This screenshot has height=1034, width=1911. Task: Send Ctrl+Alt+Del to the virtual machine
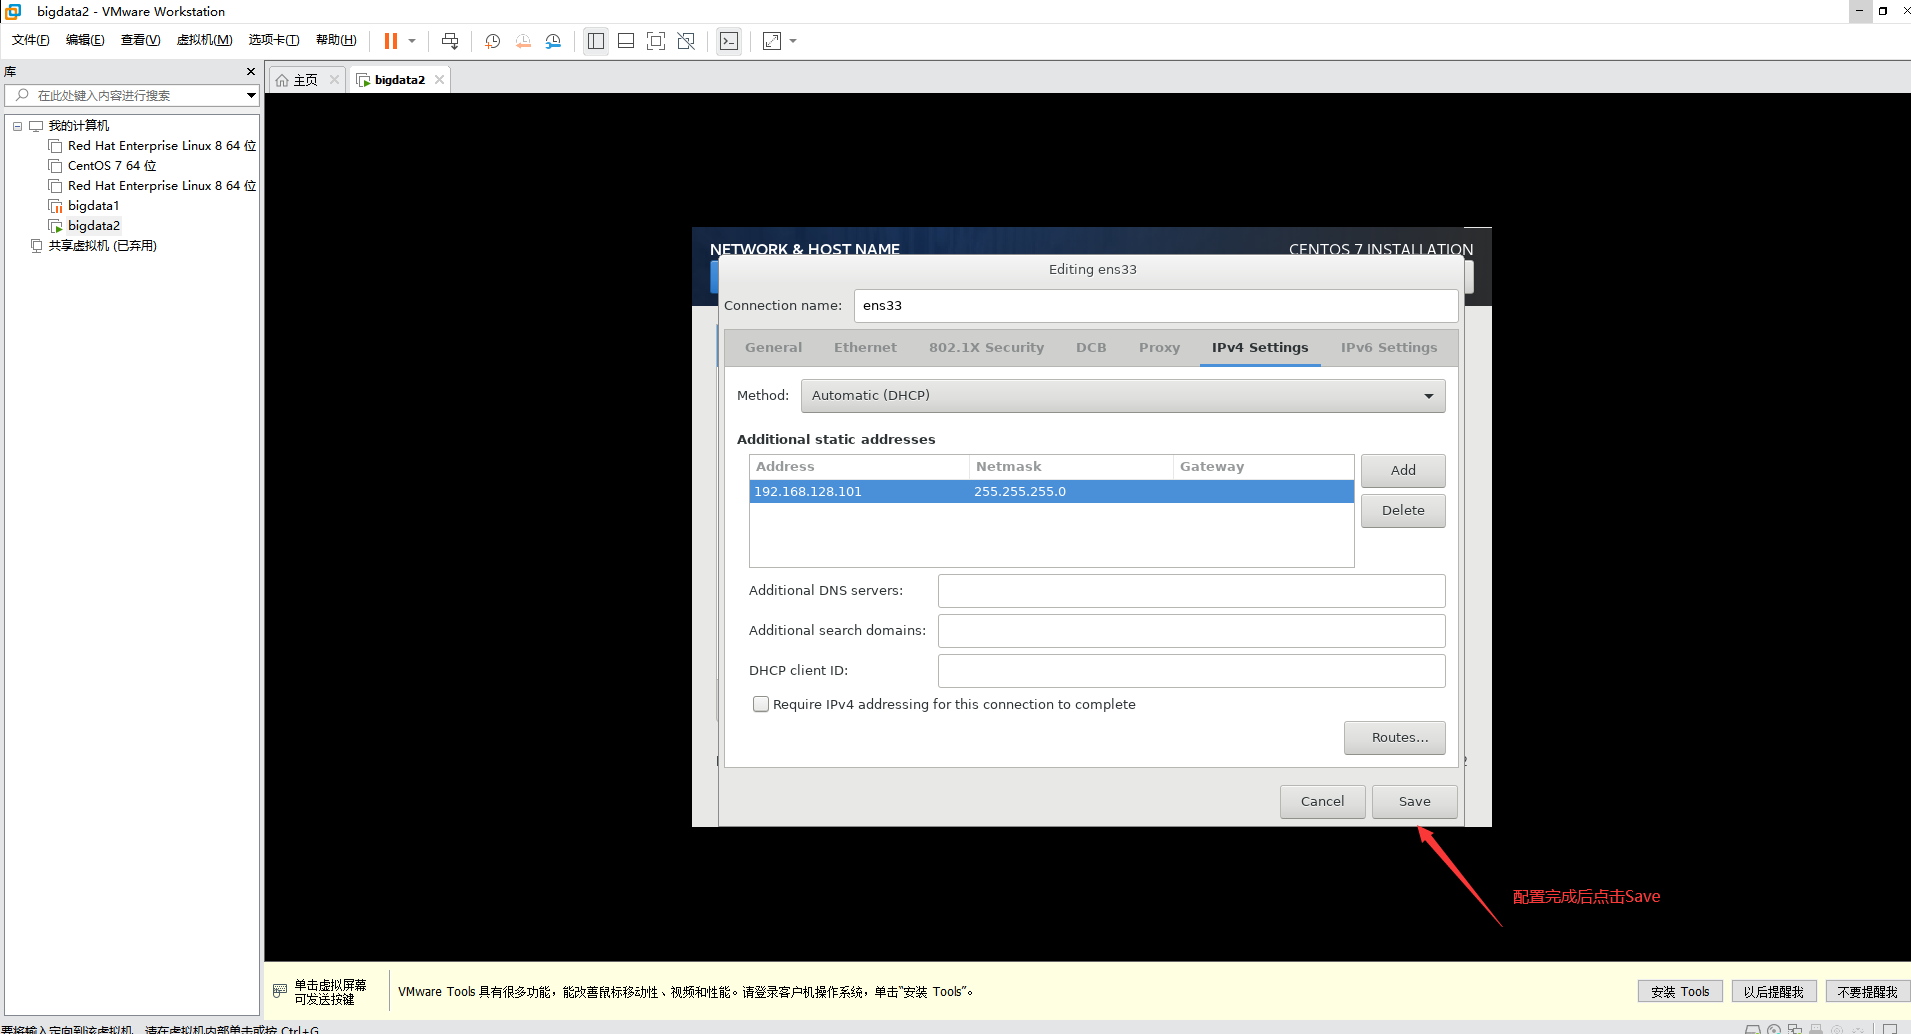pos(450,41)
